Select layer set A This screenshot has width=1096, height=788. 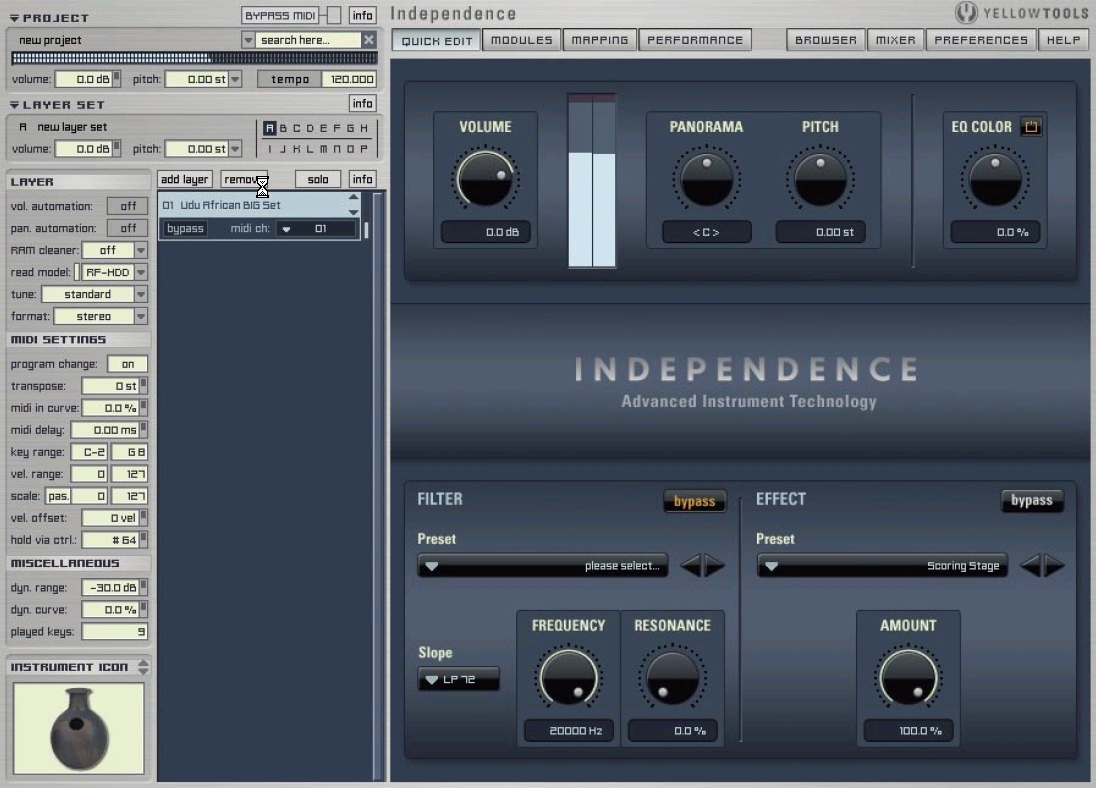click(269, 128)
